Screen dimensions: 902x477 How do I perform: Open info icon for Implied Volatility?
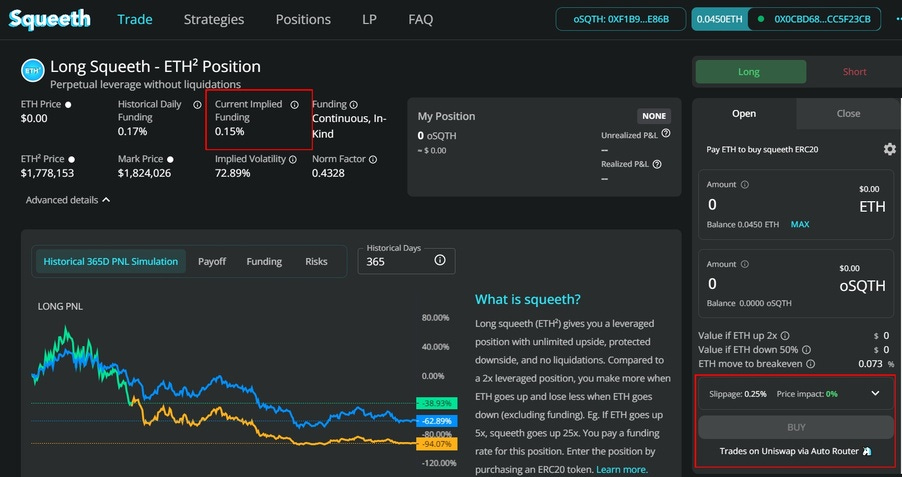(x=293, y=159)
